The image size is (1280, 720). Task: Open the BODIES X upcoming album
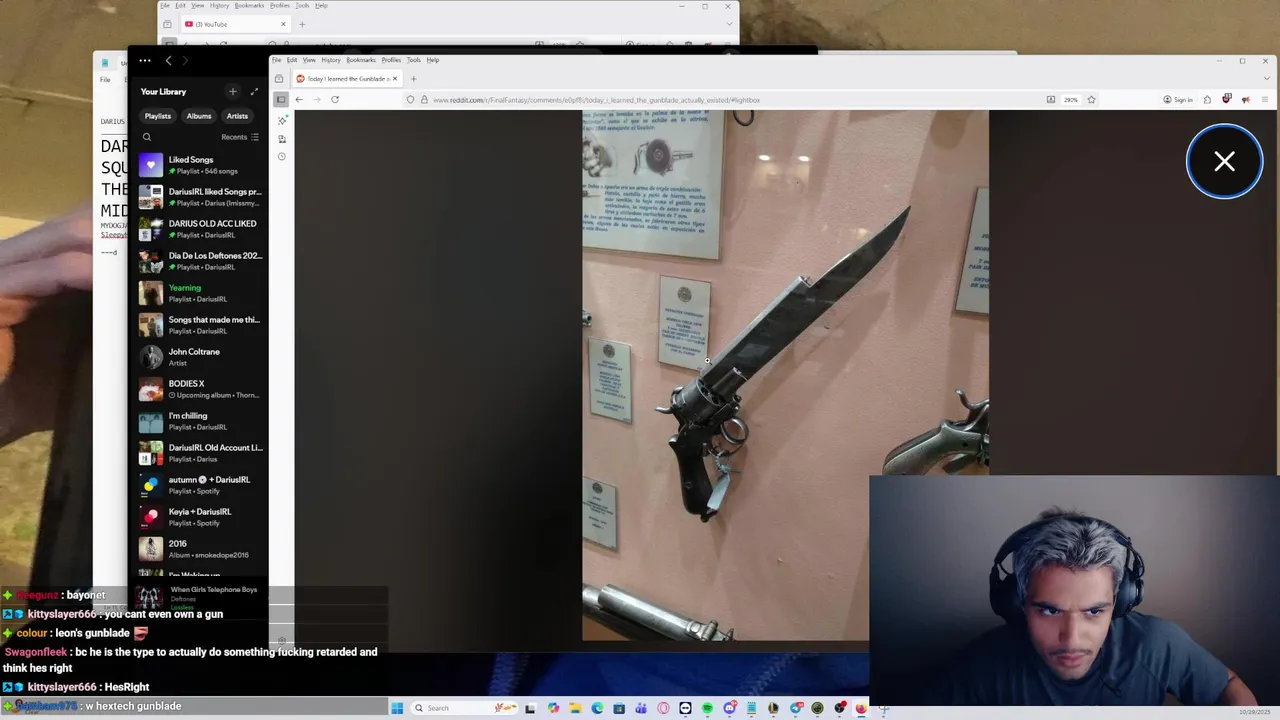click(x=200, y=389)
